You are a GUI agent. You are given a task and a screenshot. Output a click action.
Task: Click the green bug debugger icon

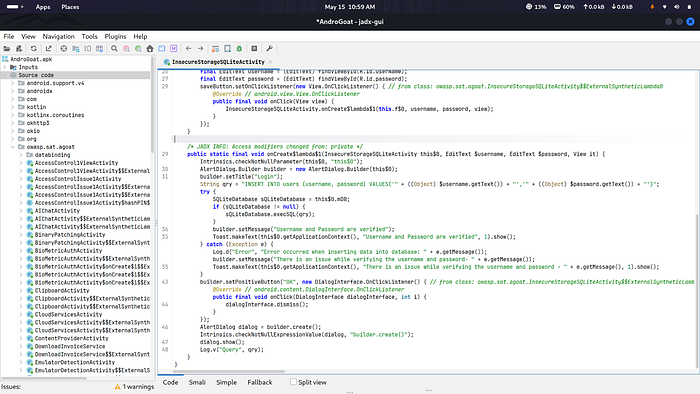click(x=239, y=49)
